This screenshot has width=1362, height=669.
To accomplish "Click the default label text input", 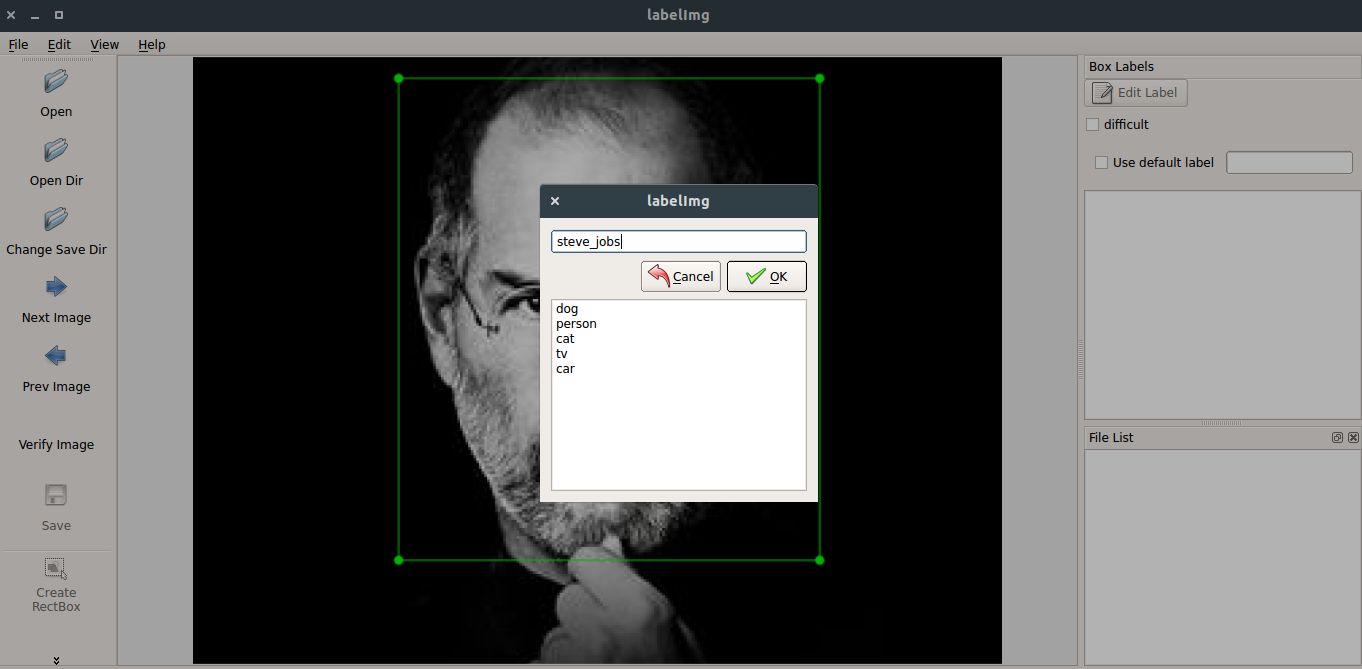I will (1288, 163).
